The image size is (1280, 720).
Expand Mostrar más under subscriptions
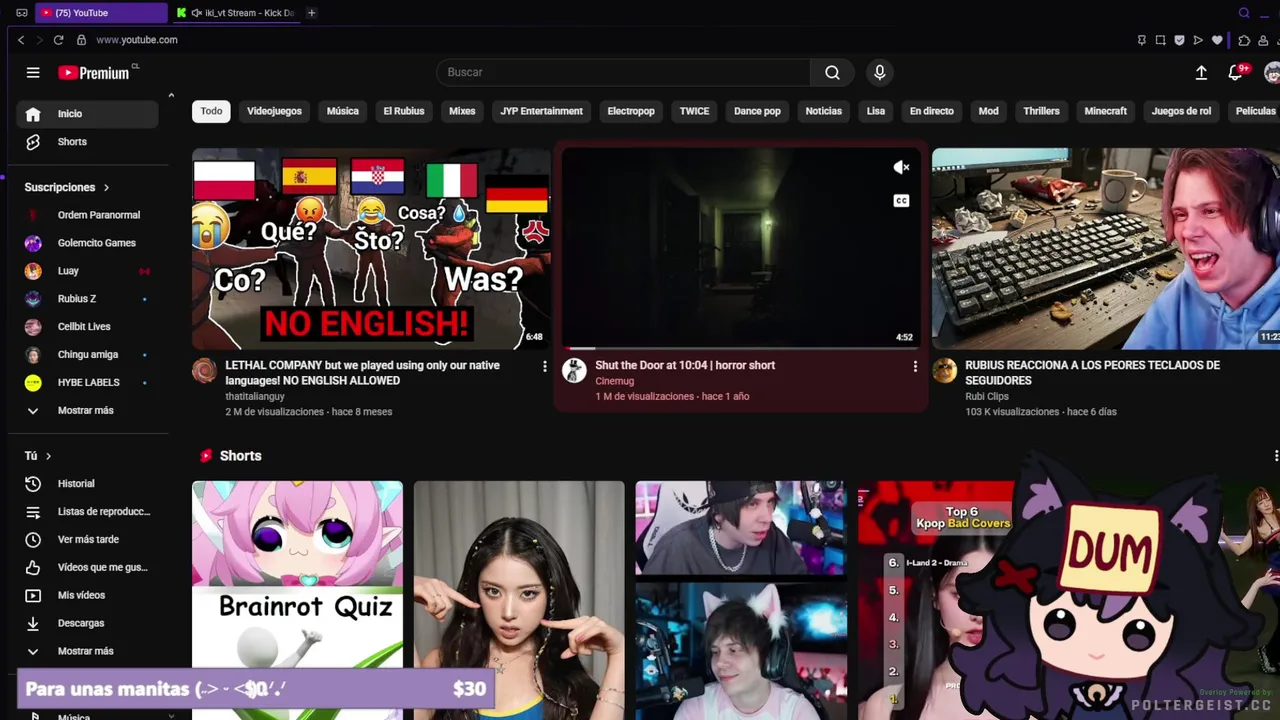[x=88, y=411]
